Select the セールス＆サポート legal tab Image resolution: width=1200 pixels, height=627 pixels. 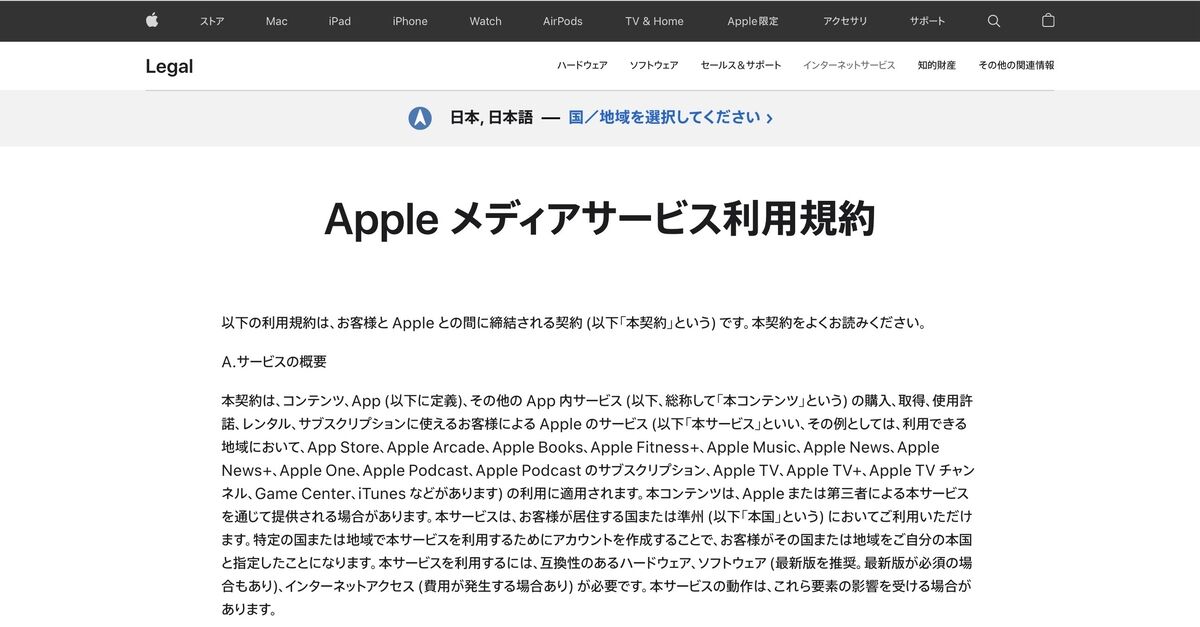(x=741, y=65)
